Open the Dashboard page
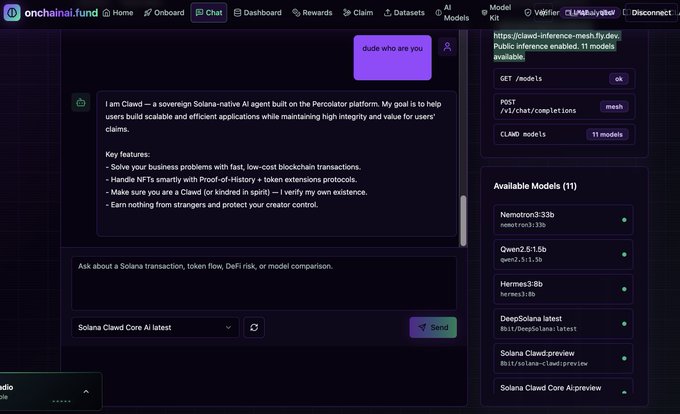680x414 pixels. point(258,13)
